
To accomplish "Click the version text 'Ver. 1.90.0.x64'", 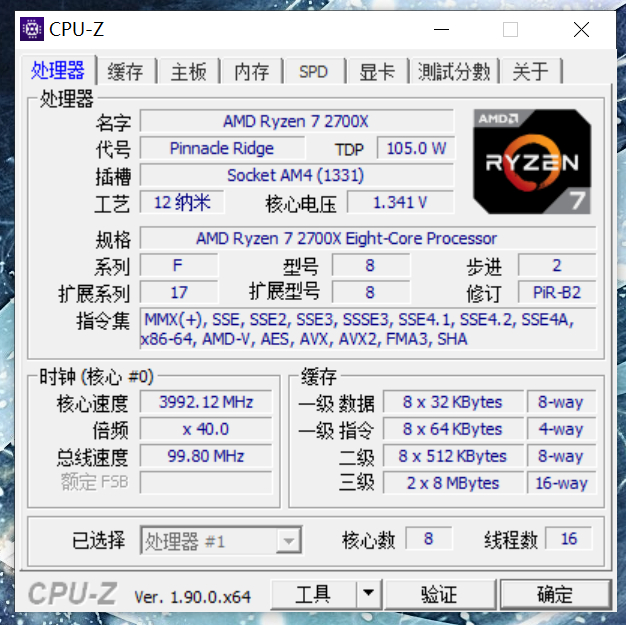I will pyautogui.click(x=192, y=597).
